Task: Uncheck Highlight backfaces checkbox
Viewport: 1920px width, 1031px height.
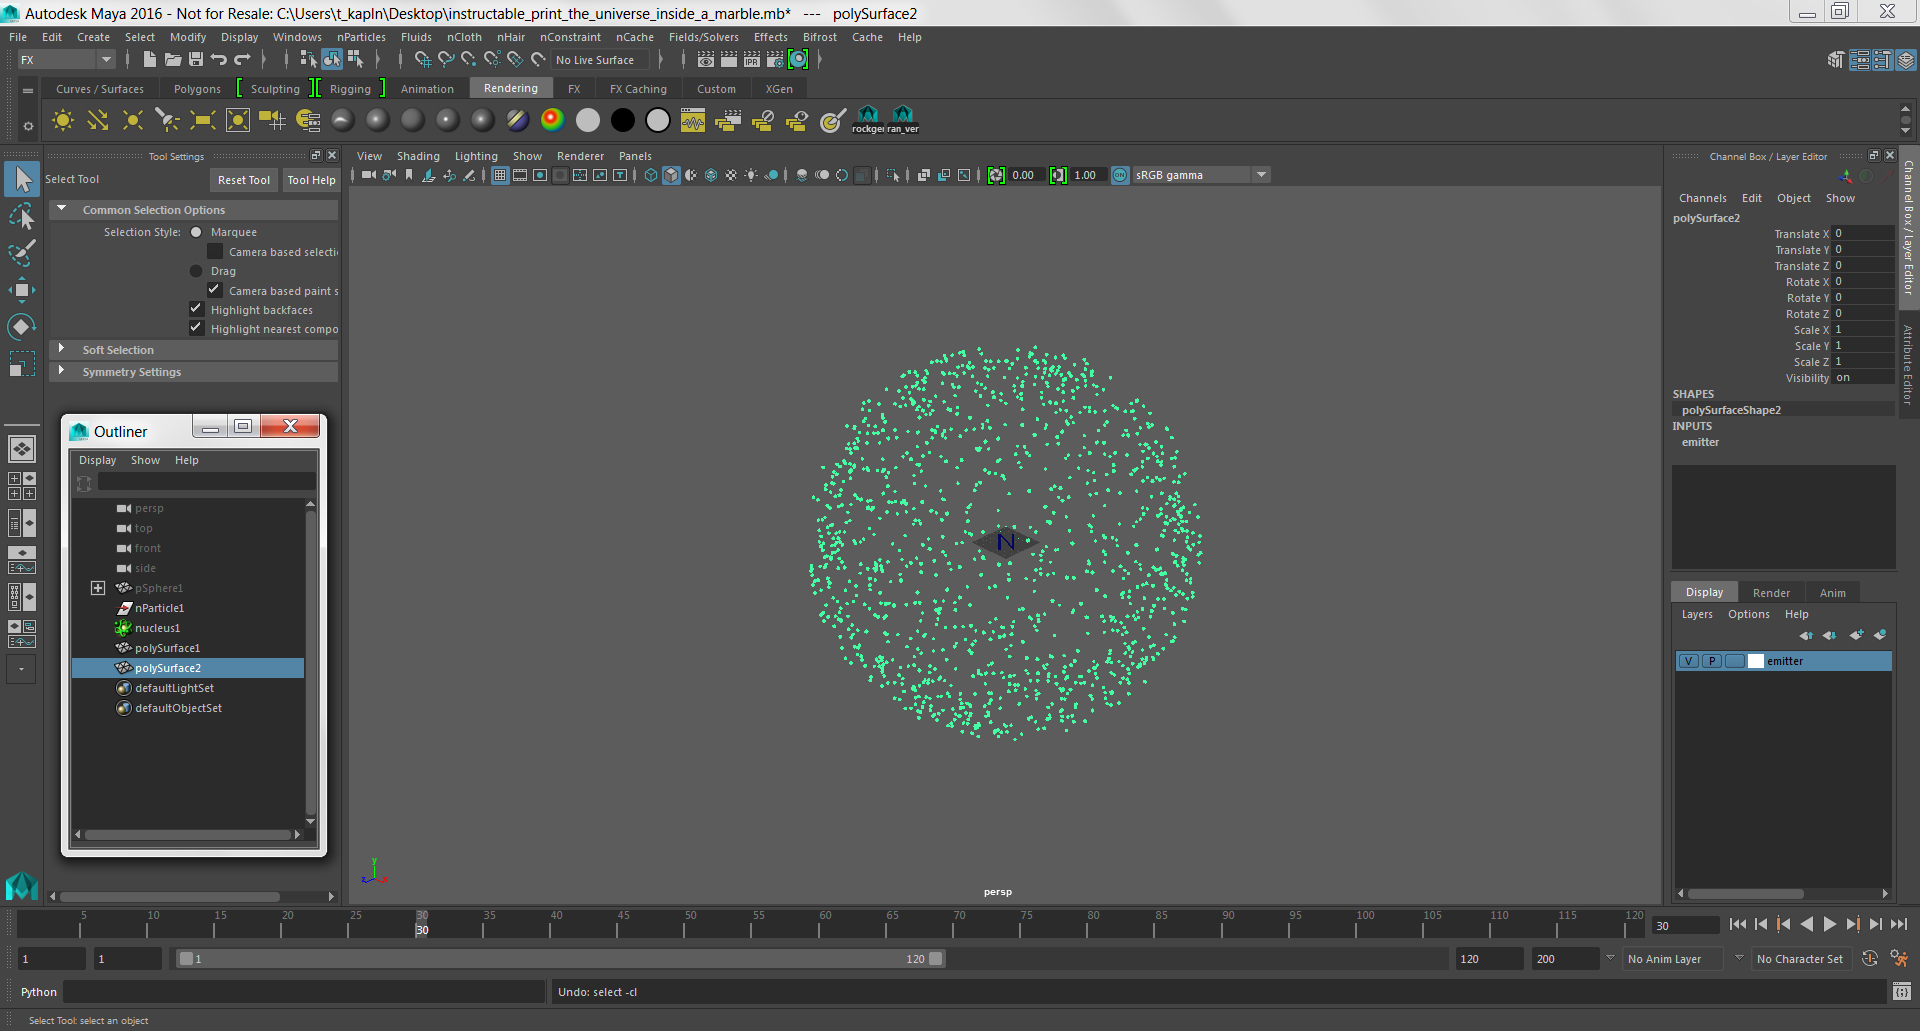Action: (197, 309)
